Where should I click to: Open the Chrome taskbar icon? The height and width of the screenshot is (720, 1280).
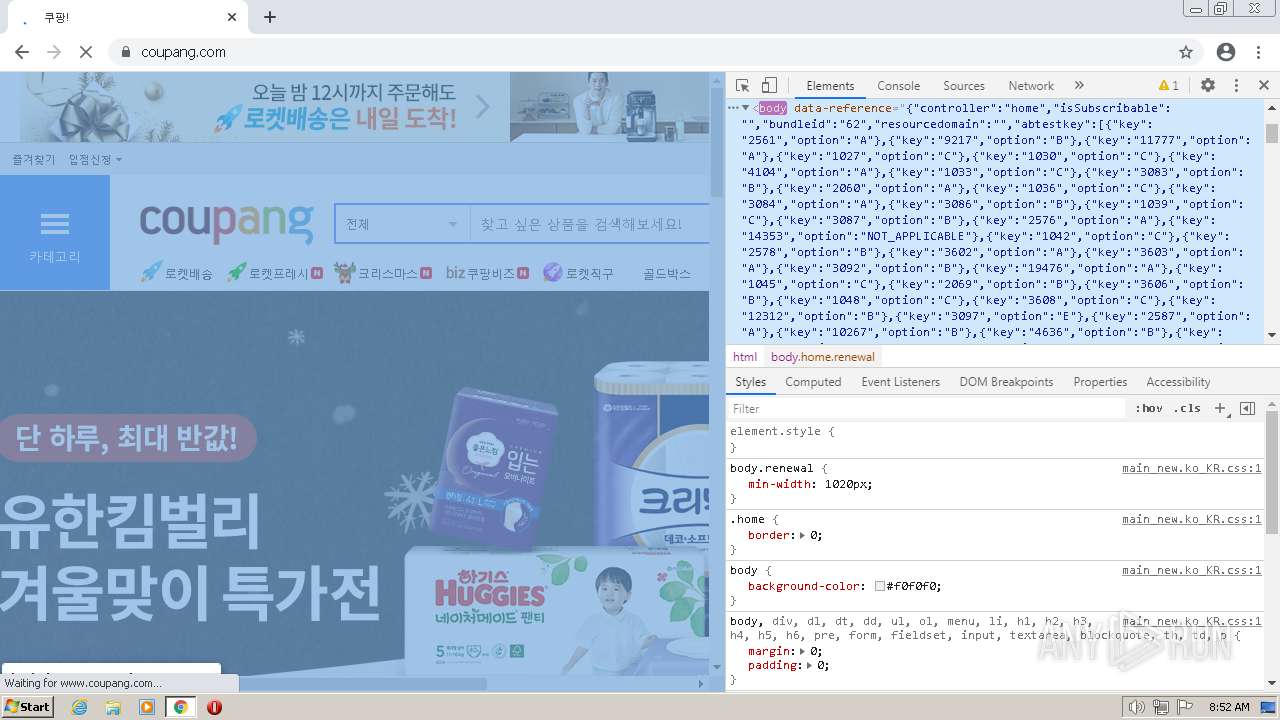(x=180, y=707)
